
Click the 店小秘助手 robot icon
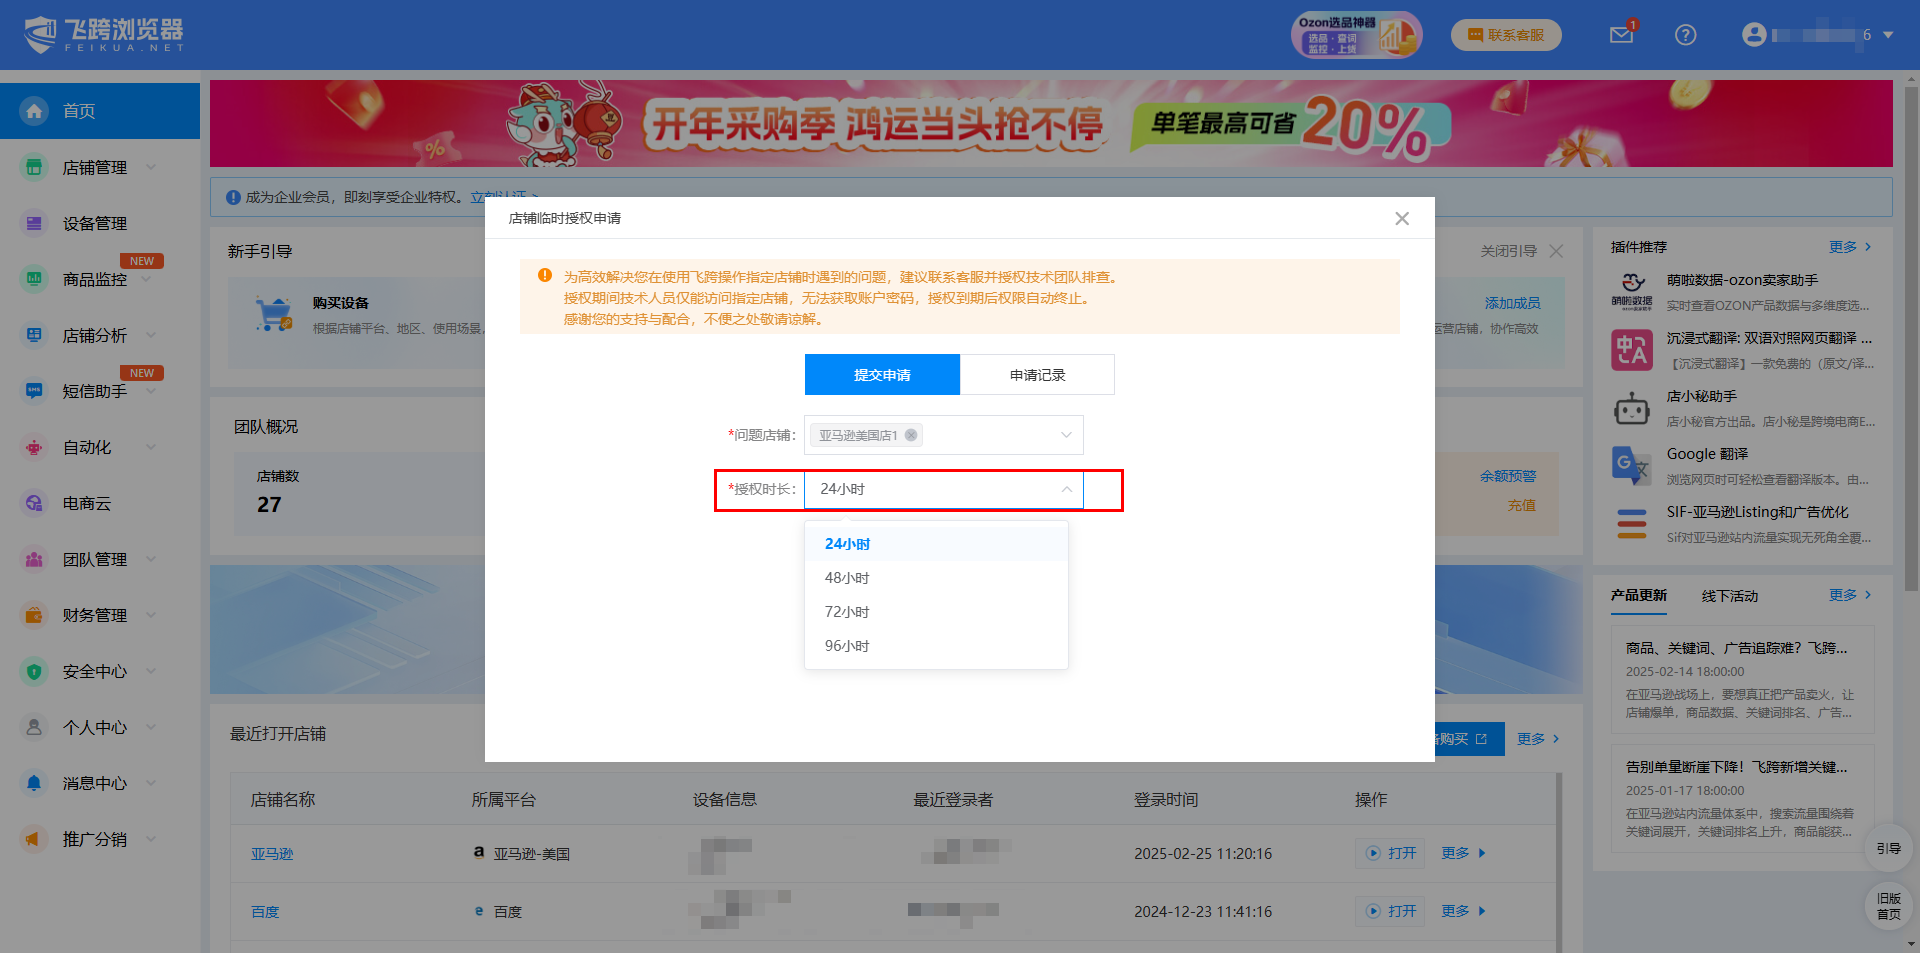[1631, 408]
